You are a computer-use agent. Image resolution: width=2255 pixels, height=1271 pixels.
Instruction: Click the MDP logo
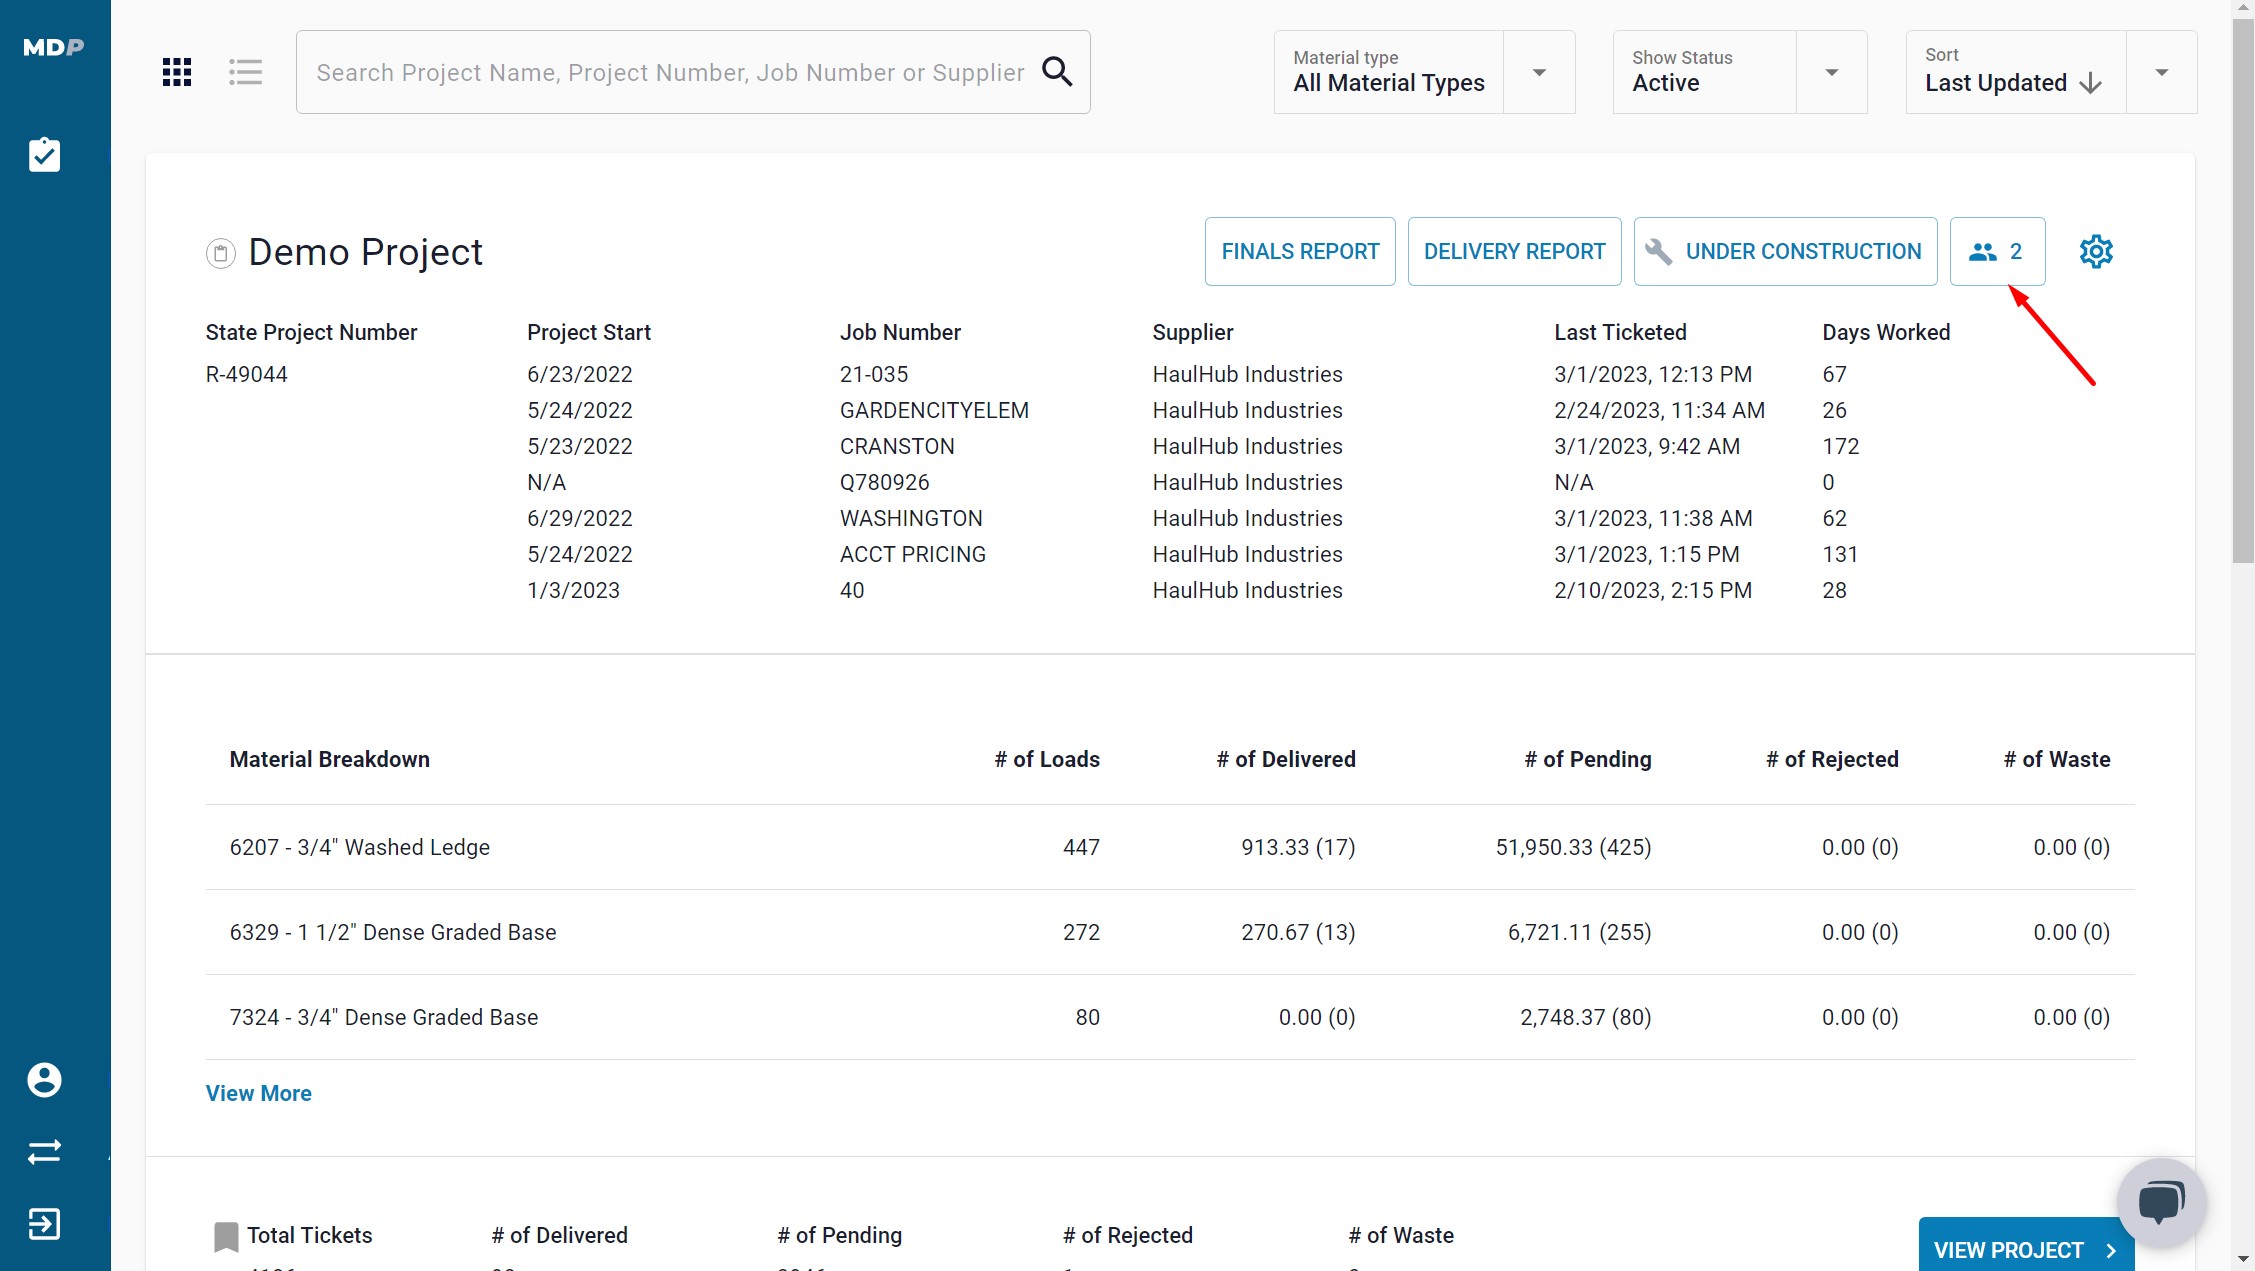[54, 47]
